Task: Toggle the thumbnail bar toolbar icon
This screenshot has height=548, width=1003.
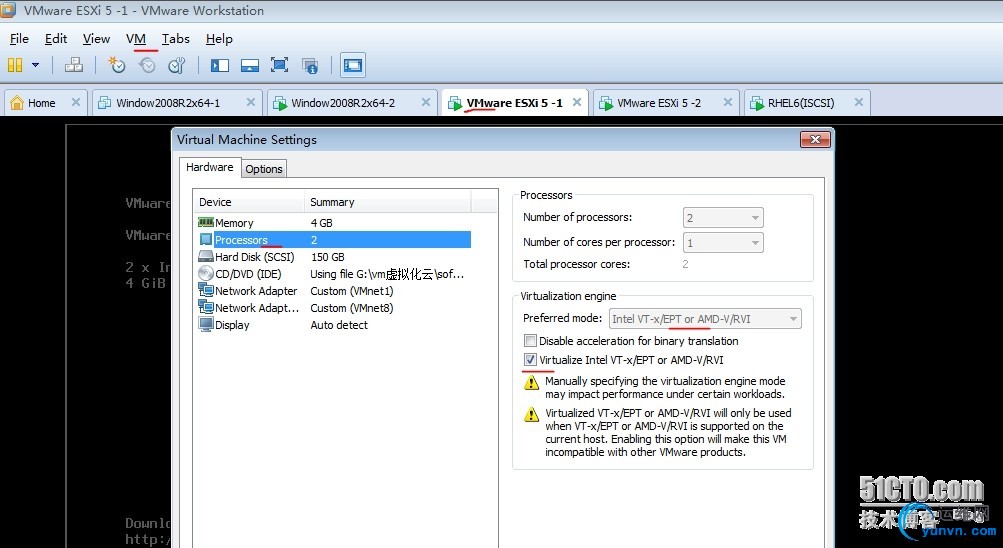Action: [x=249, y=65]
